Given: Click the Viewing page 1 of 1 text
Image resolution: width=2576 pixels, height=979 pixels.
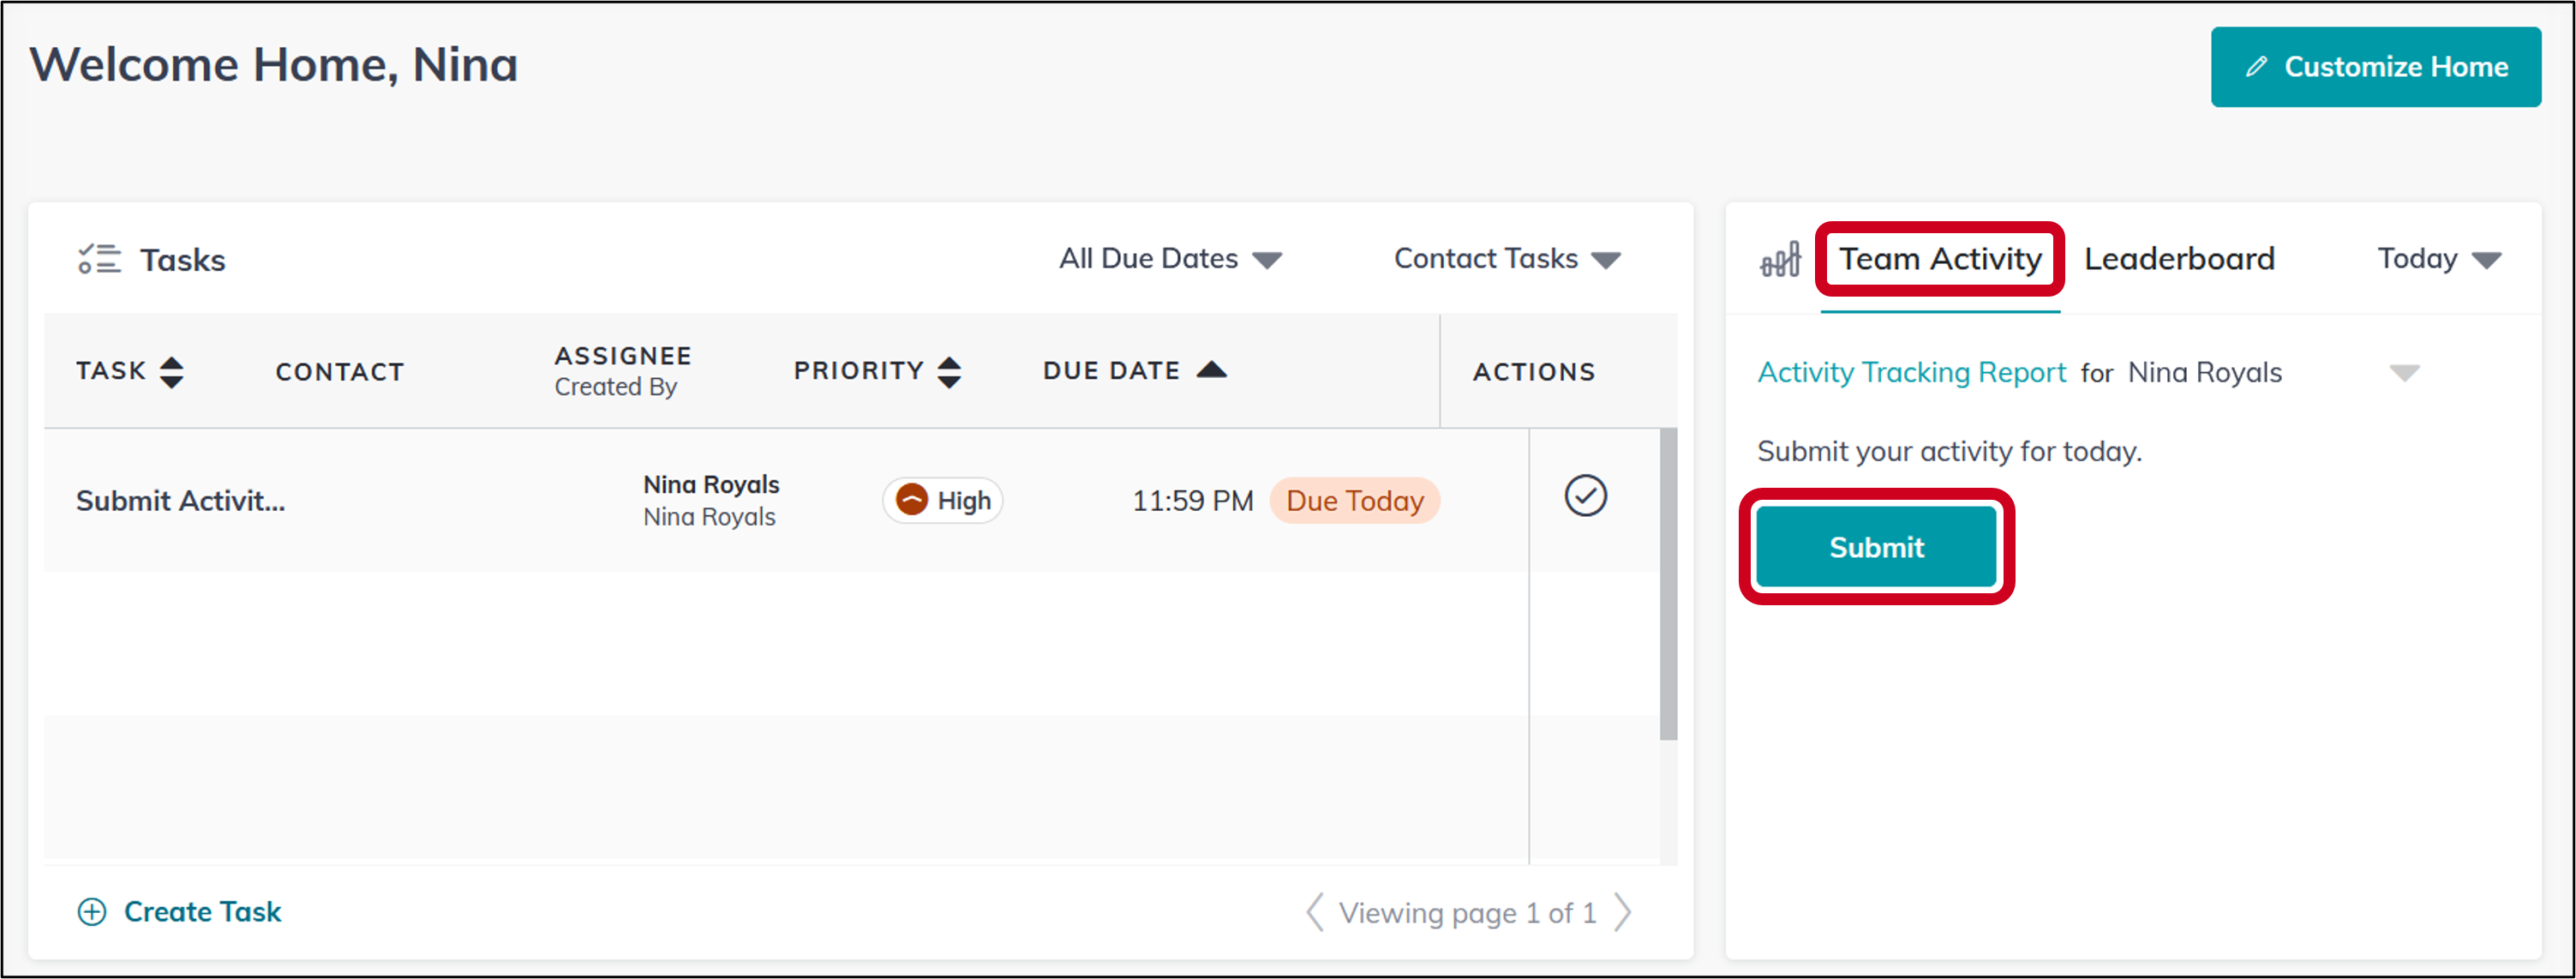Looking at the screenshot, I should (x=1467, y=913).
